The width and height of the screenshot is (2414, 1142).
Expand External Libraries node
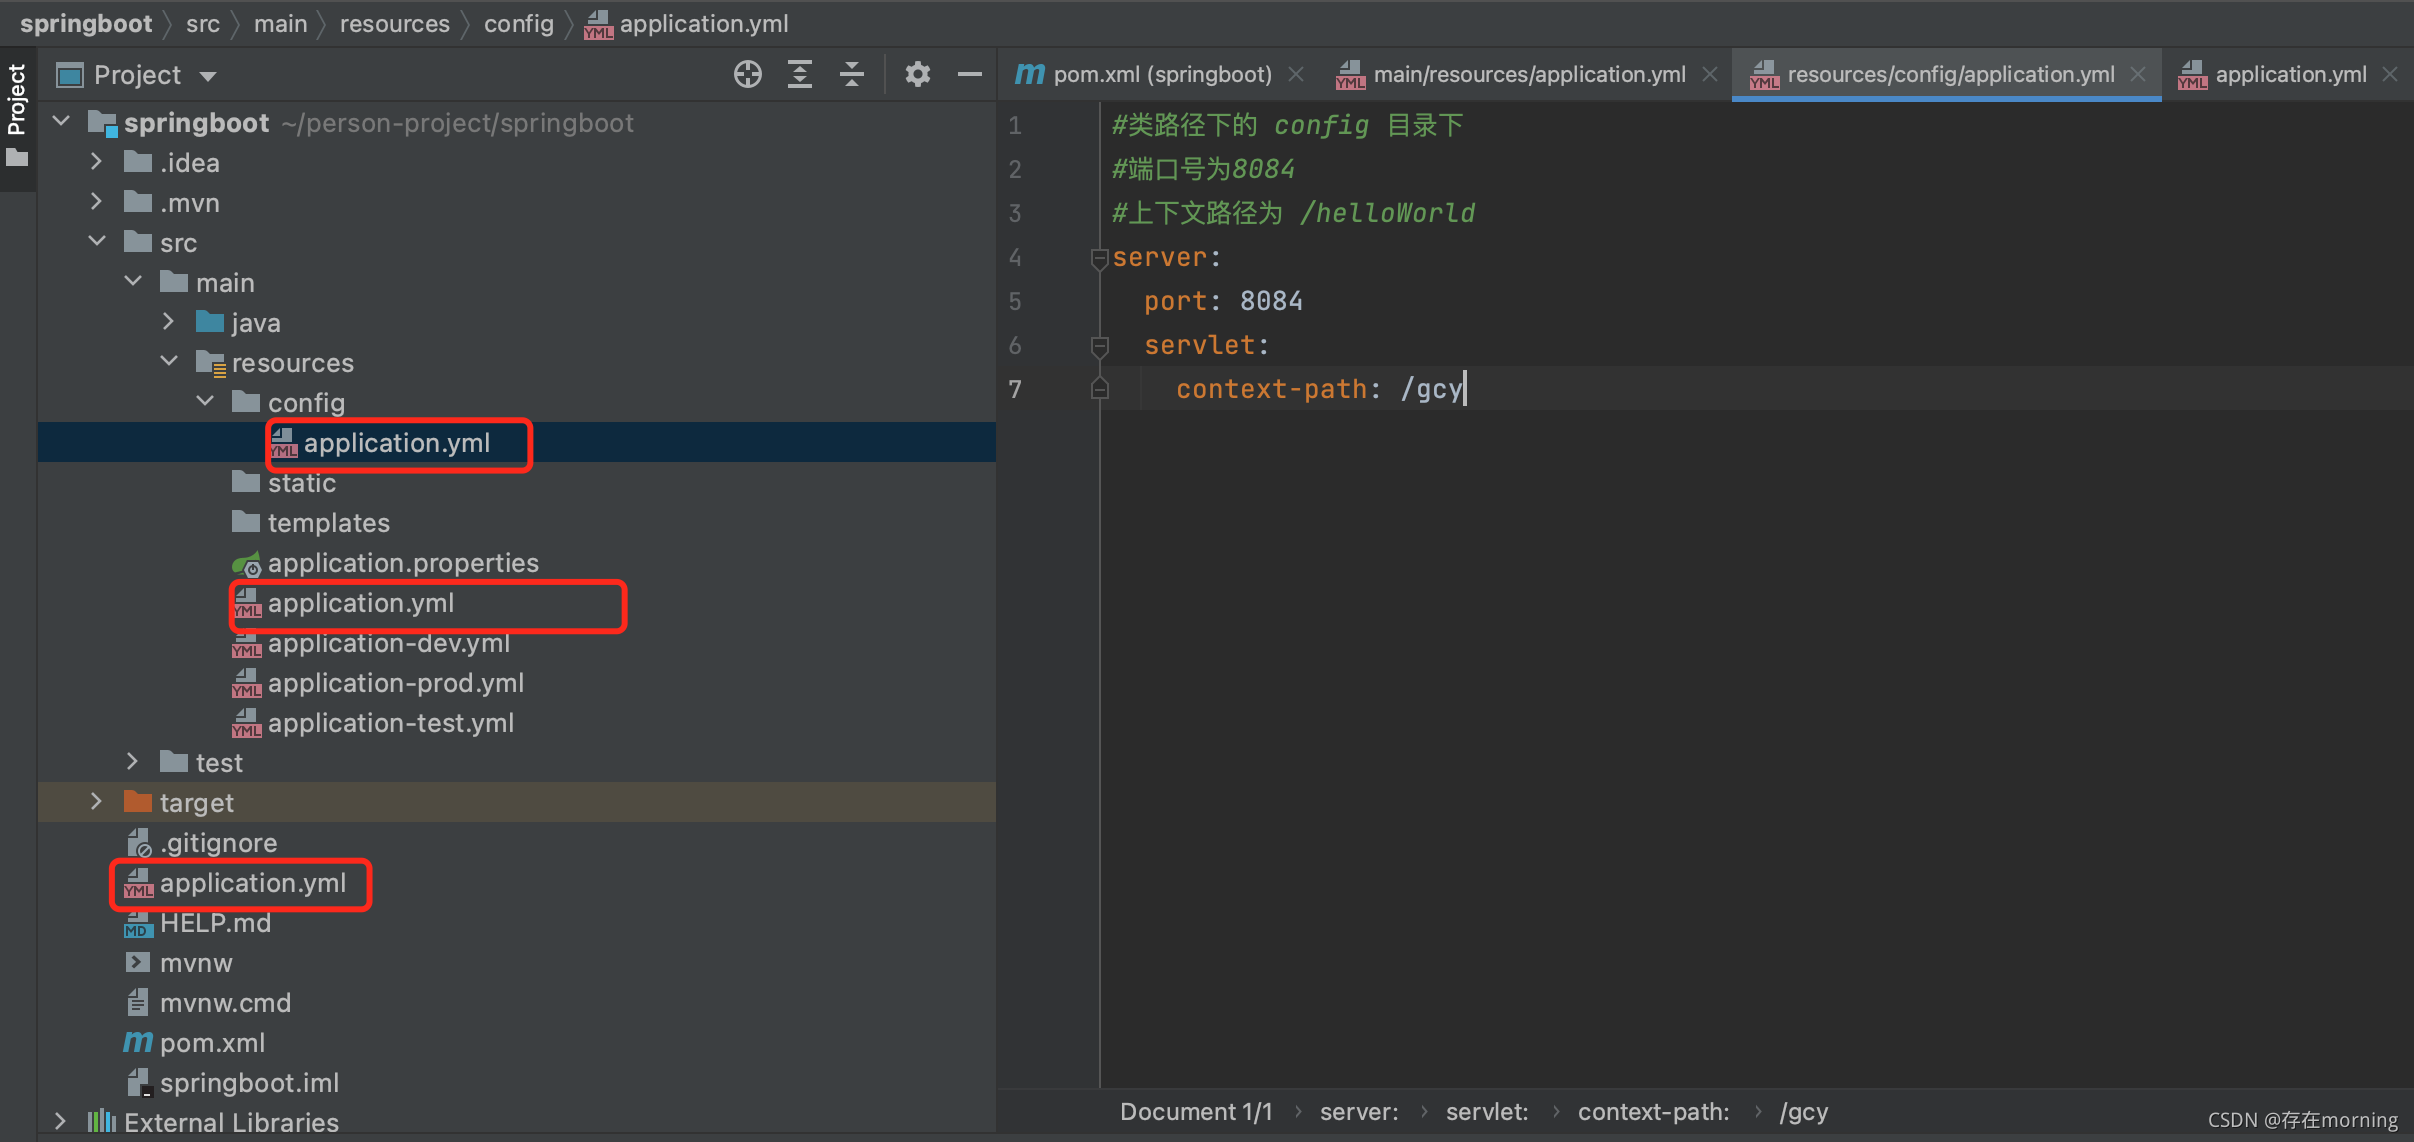(x=60, y=1121)
